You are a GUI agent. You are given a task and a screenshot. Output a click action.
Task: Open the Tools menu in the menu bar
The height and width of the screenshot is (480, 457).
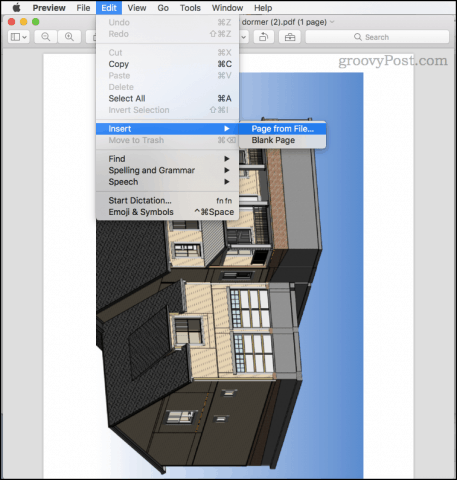coord(190,8)
